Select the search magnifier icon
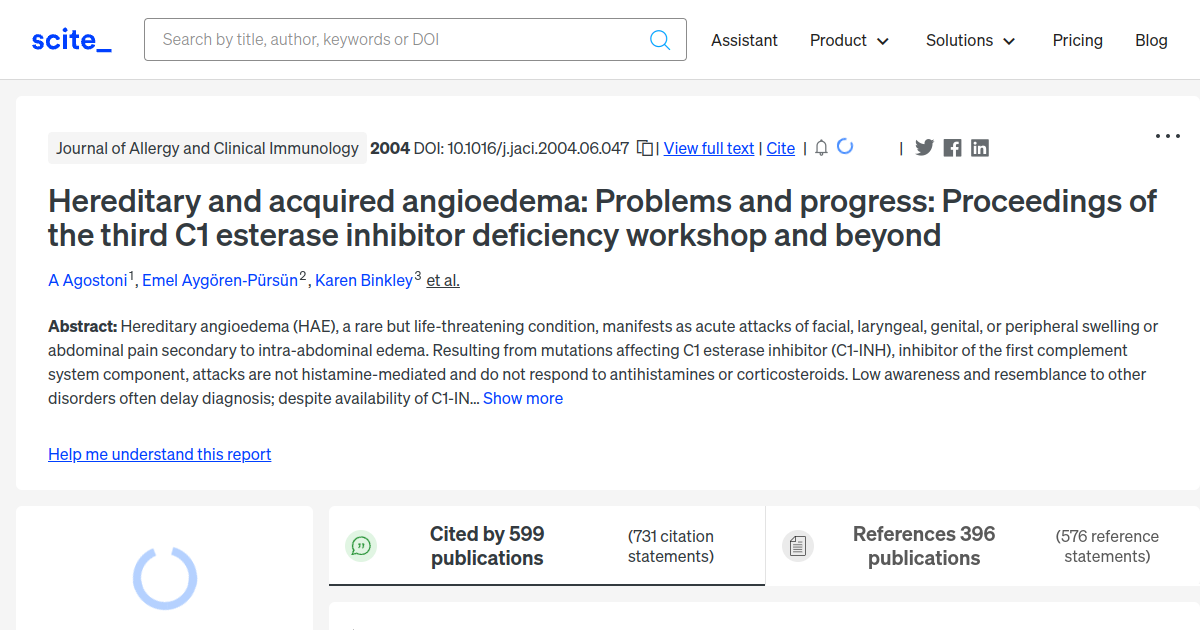The height and width of the screenshot is (630, 1200). pos(659,39)
